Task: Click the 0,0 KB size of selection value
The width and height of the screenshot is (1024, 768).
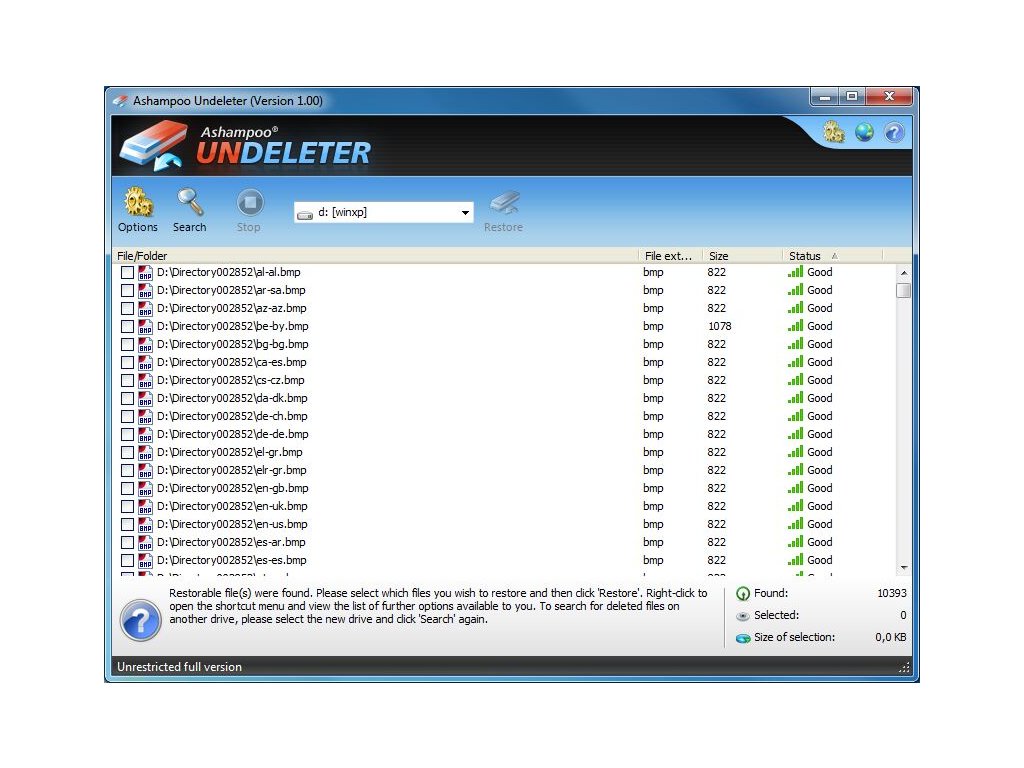Action: (891, 637)
